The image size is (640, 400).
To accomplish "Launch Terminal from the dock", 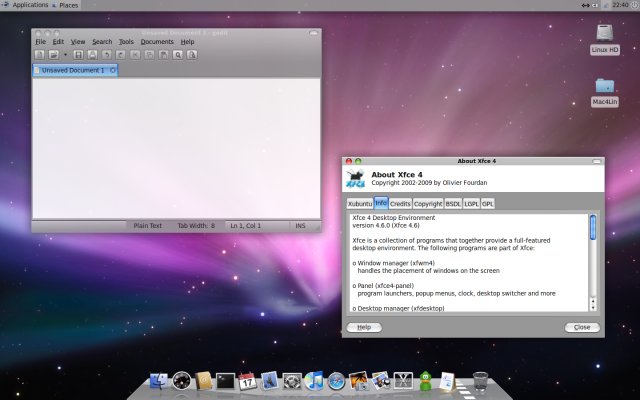I will [226, 382].
